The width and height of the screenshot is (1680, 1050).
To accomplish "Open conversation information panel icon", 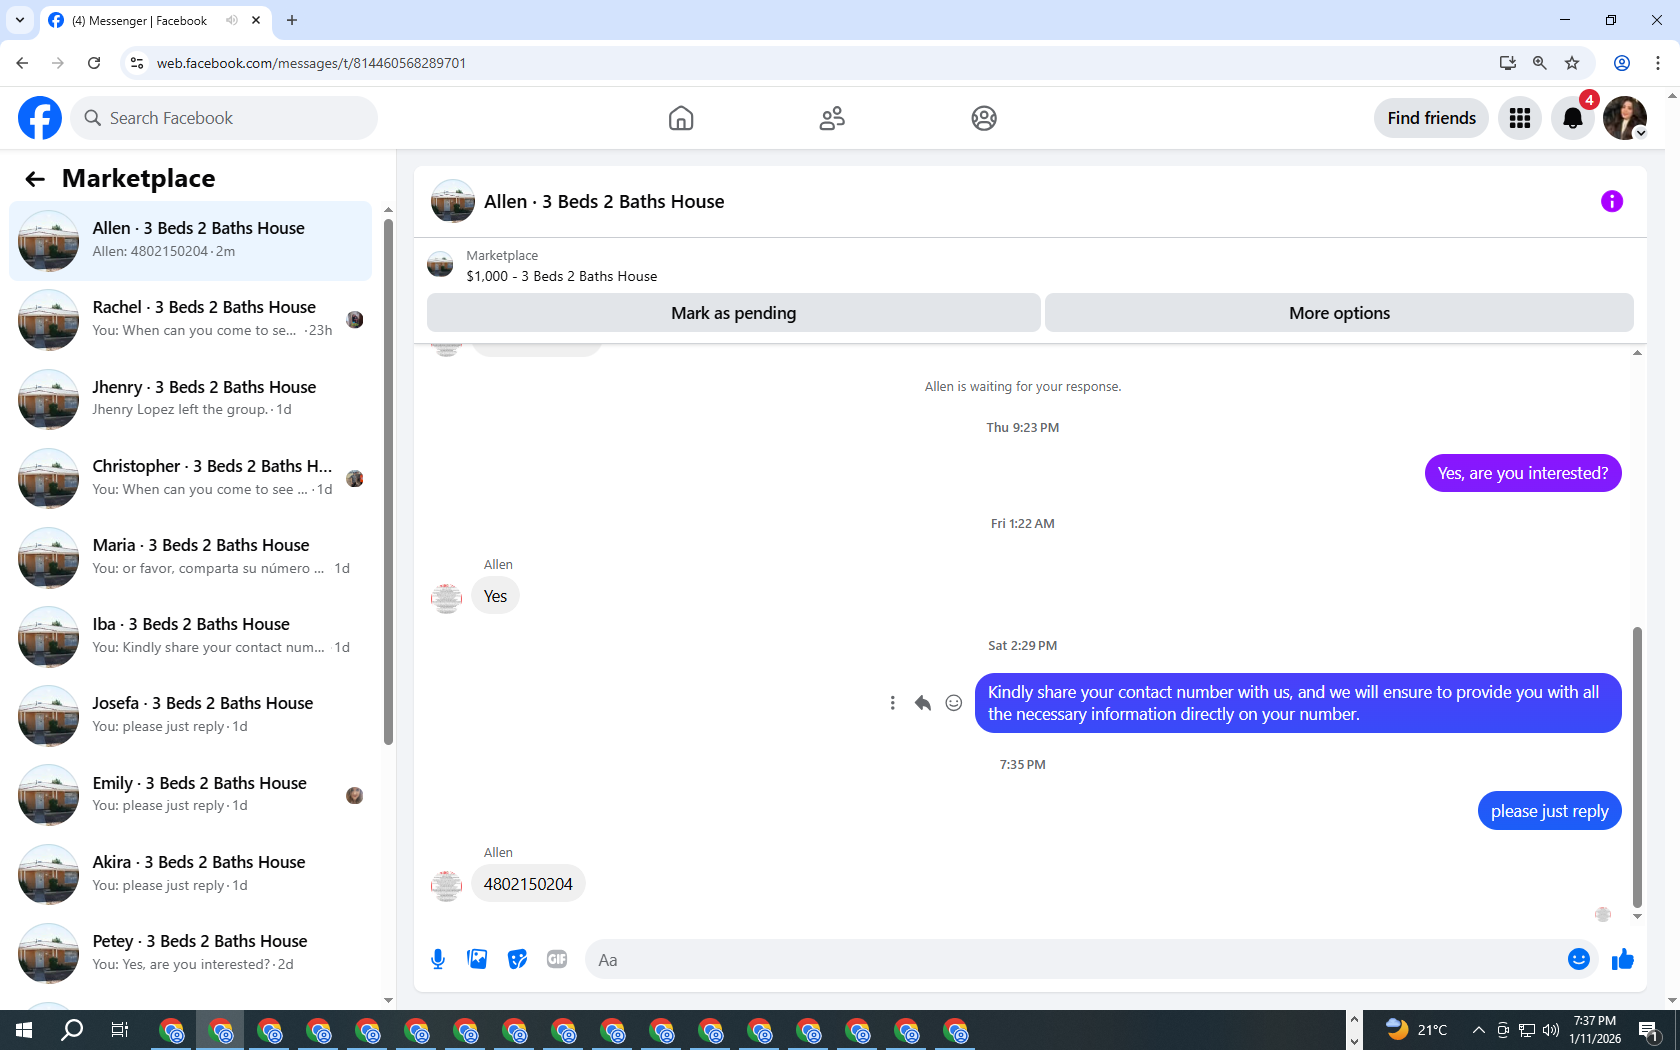I will pyautogui.click(x=1612, y=201).
